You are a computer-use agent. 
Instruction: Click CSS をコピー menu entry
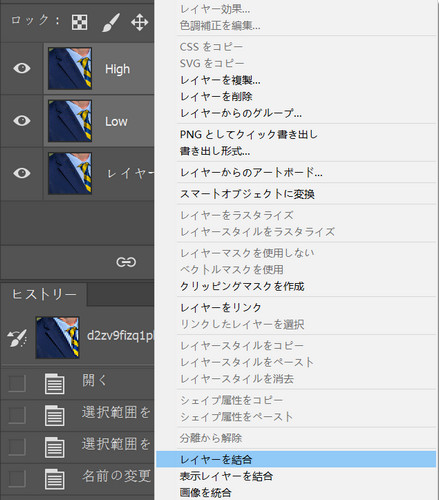(211, 47)
